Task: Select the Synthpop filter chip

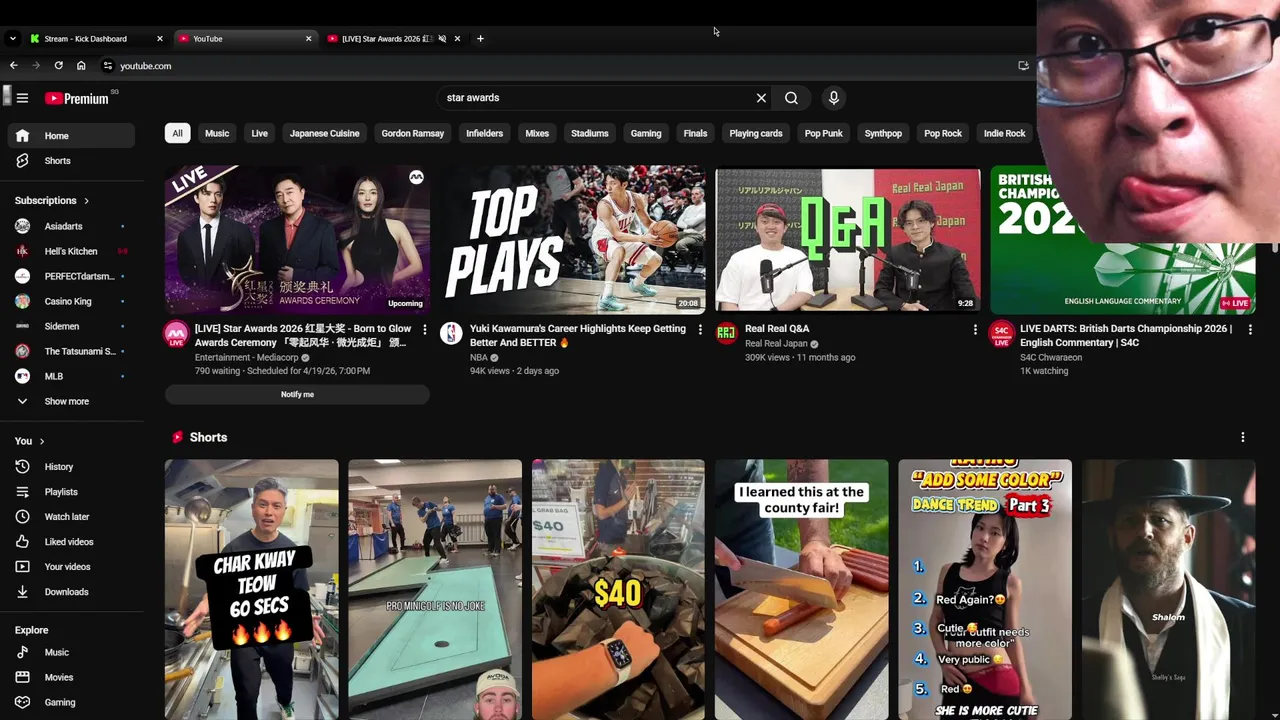Action: [x=883, y=133]
